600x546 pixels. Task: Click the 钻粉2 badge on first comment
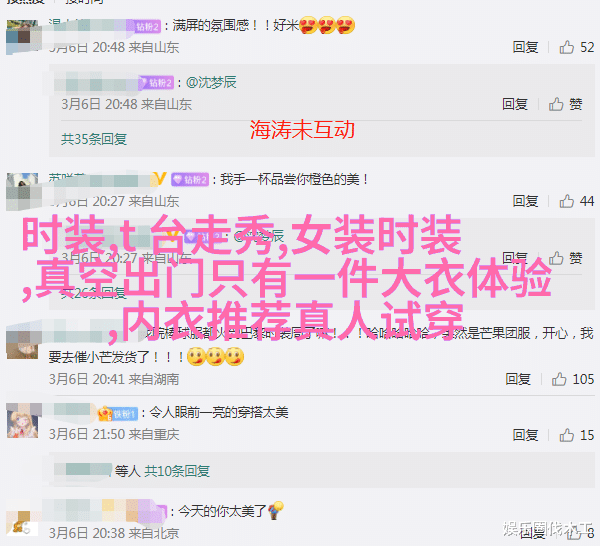[x=148, y=26]
